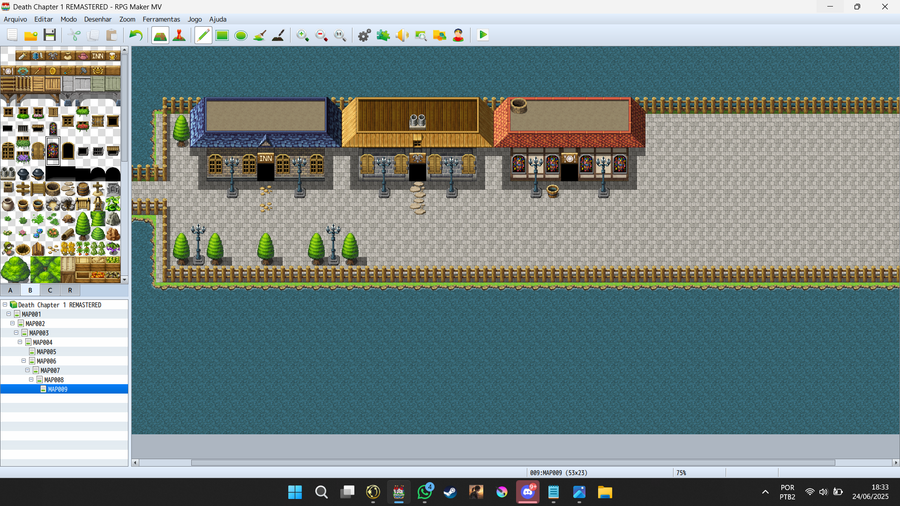Switch to Map editing mode
This screenshot has width=900, height=506.
pos(160,35)
